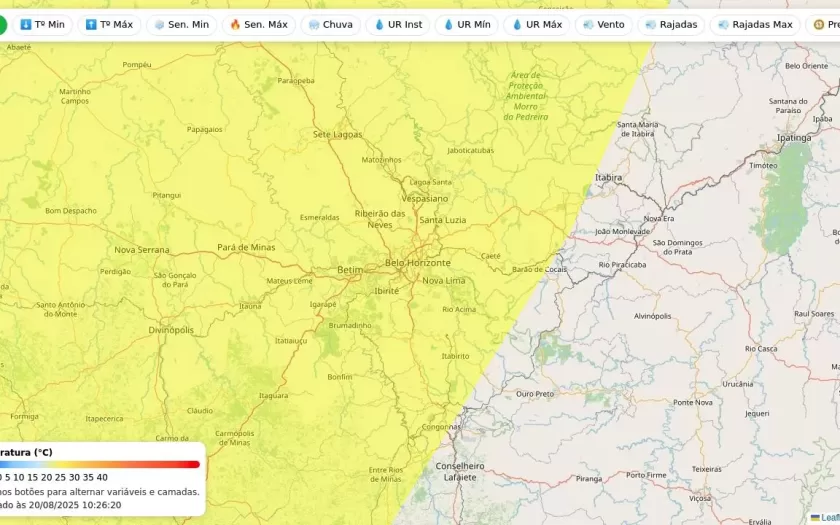The height and width of the screenshot is (525, 840).
Task: Click Belo Horizonte on the map
Action: pyautogui.click(x=418, y=263)
